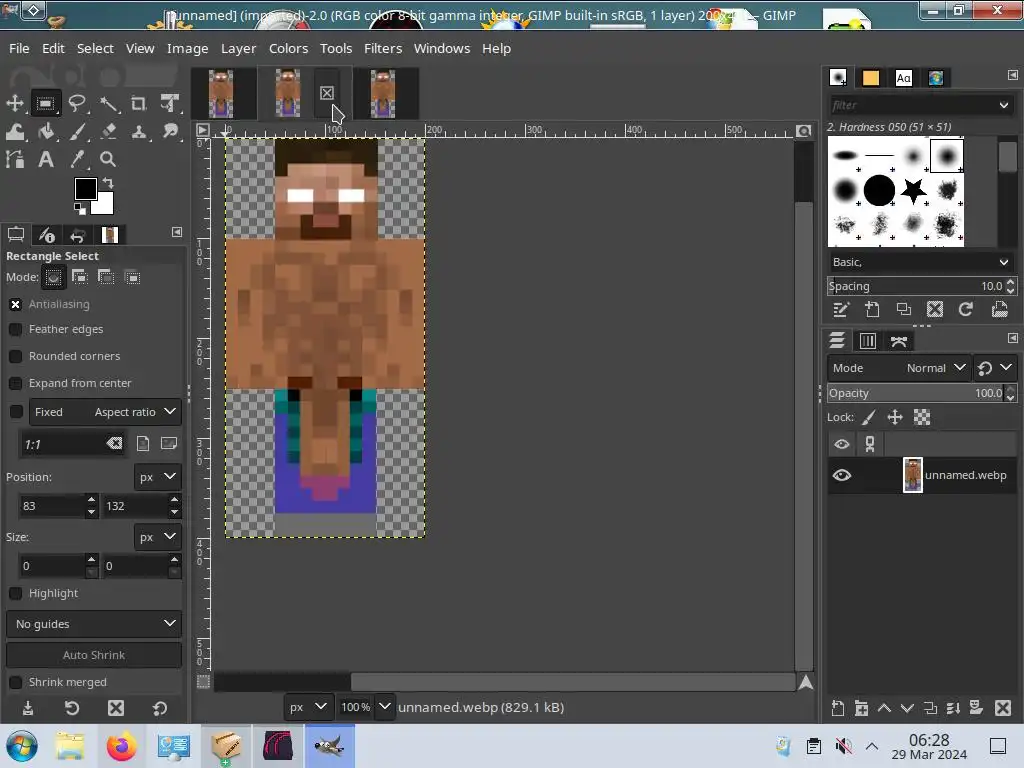Select the Smudge tool
This screenshot has width=1024, height=768.
coord(170,131)
